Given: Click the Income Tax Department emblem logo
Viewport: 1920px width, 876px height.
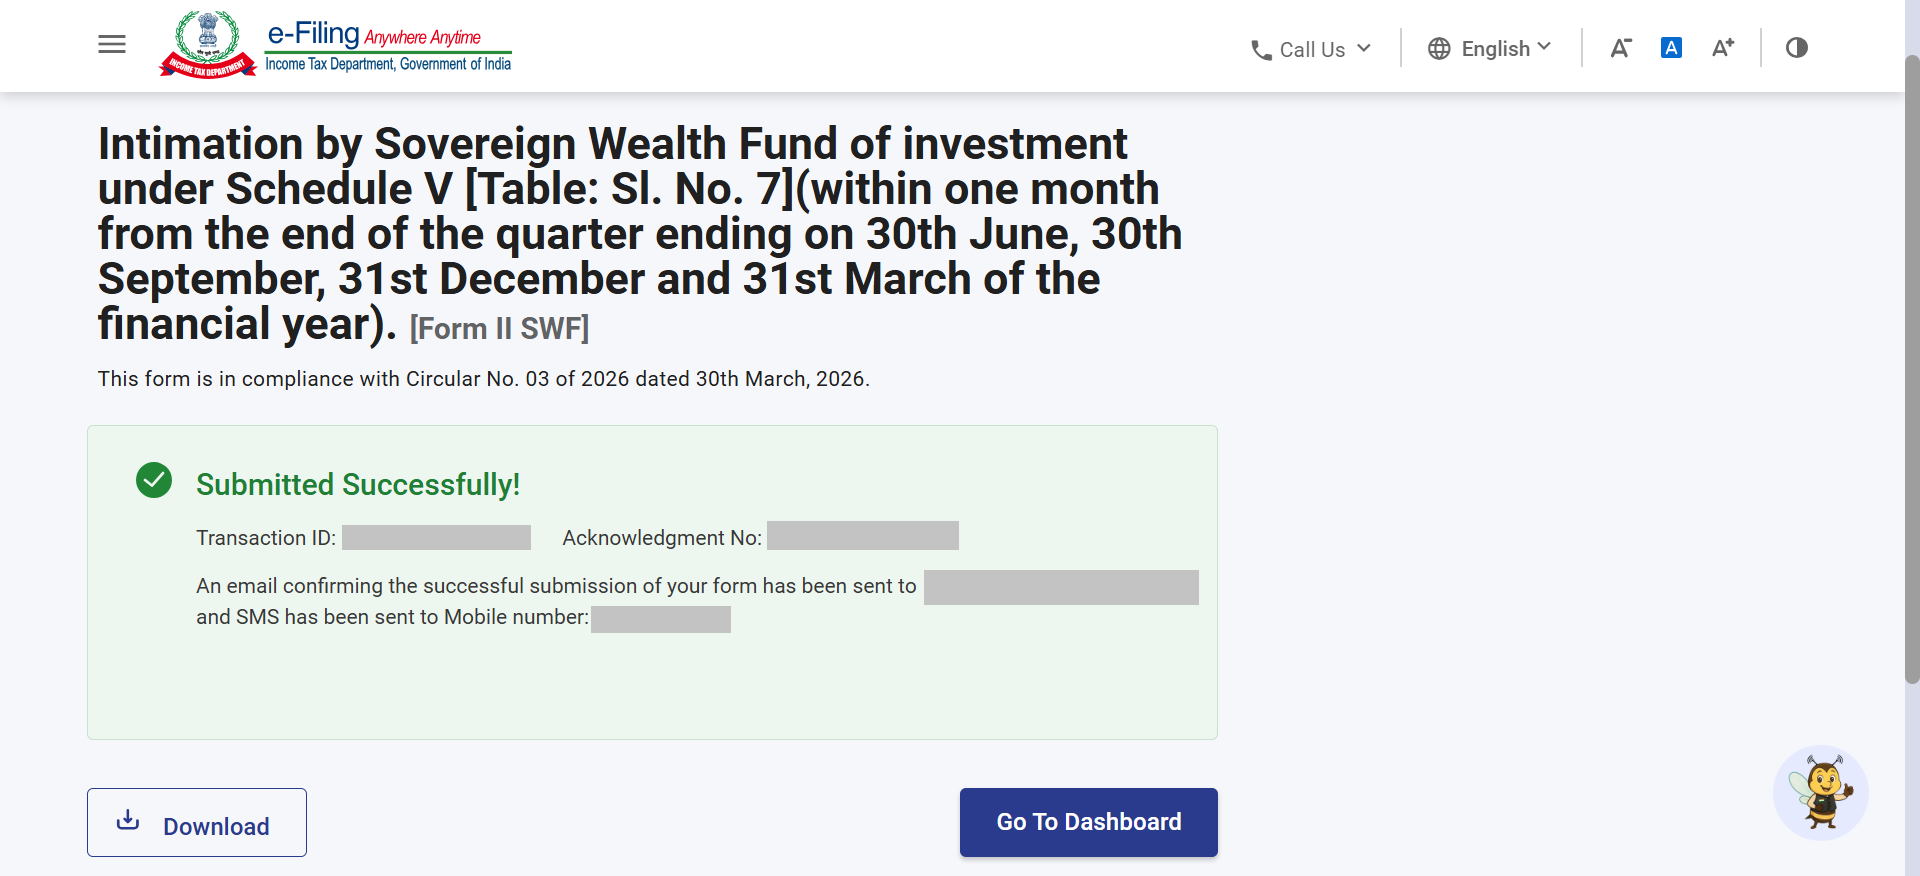Looking at the screenshot, I should click(208, 44).
